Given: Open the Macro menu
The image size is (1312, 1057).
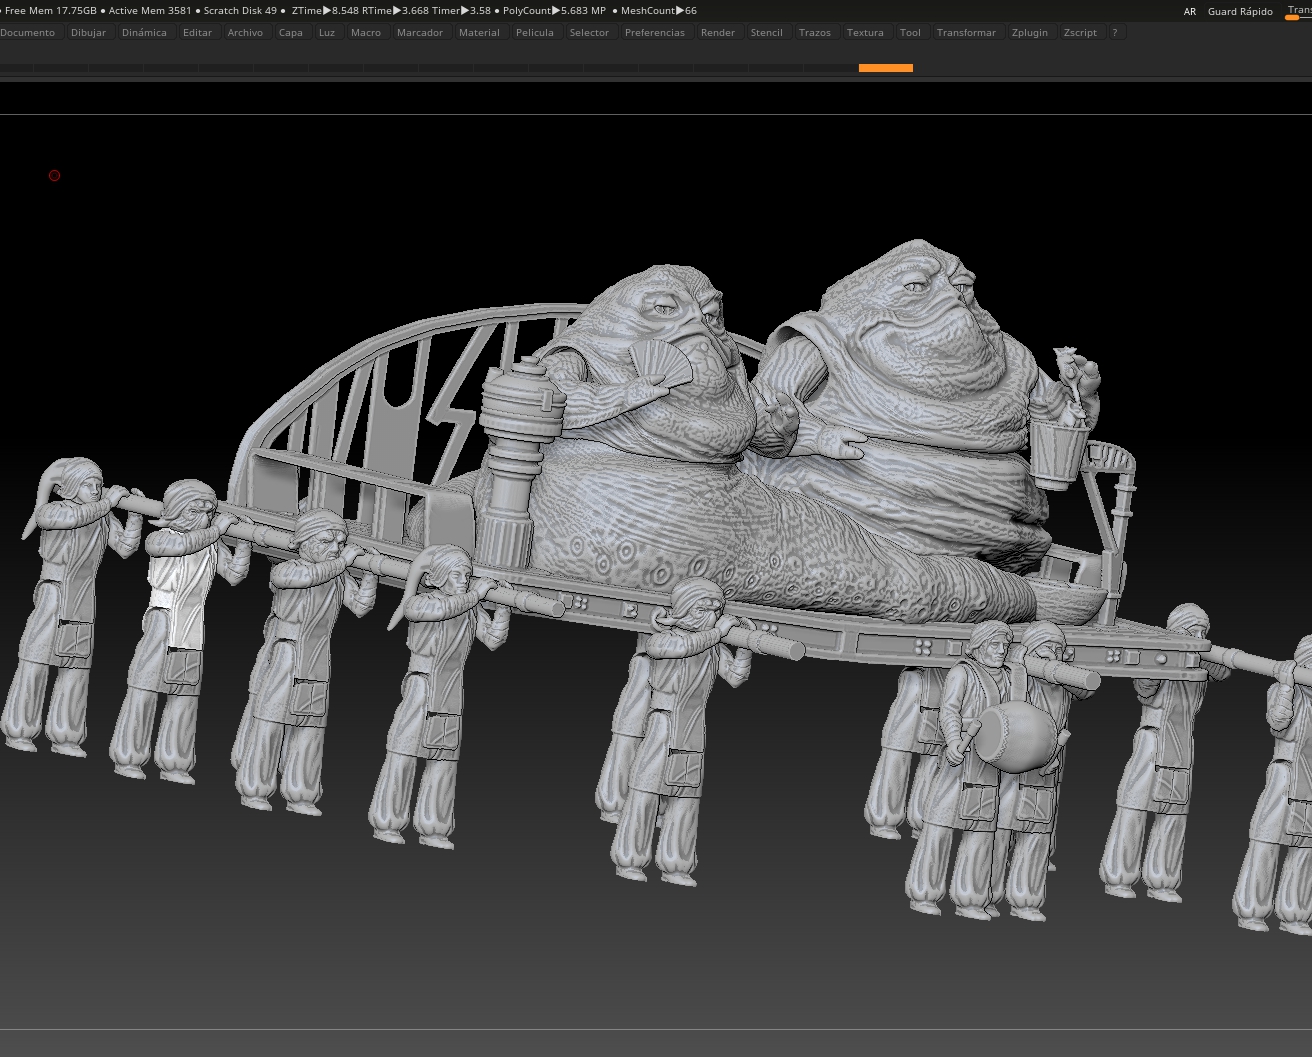Looking at the screenshot, I should (366, 33).
